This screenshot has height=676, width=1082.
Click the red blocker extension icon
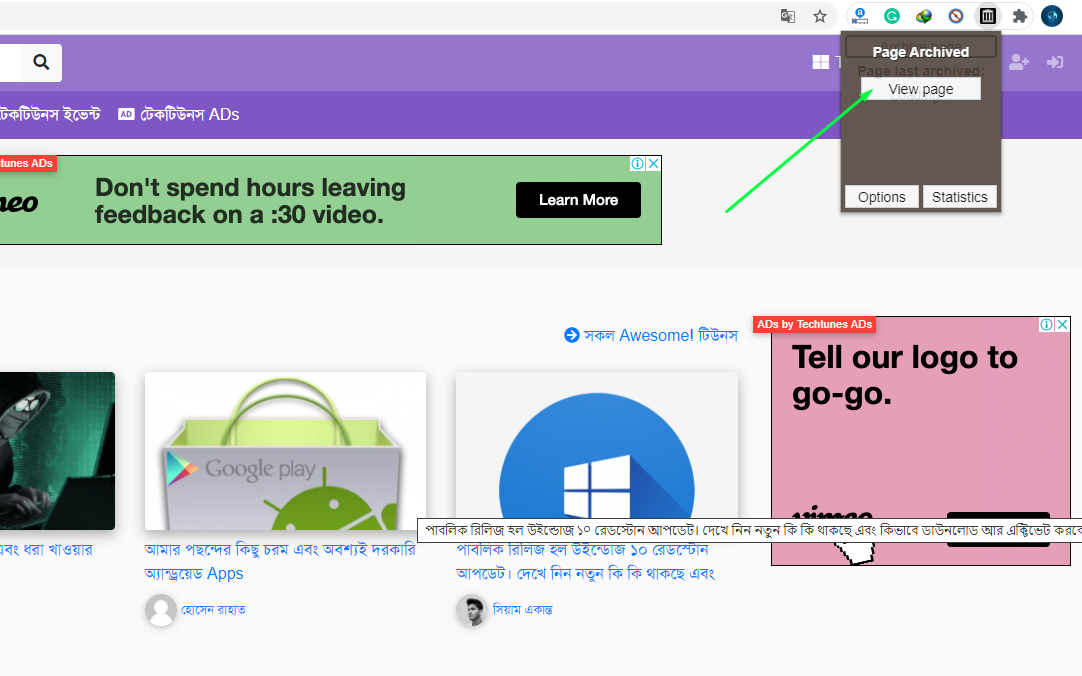(956, 16)
